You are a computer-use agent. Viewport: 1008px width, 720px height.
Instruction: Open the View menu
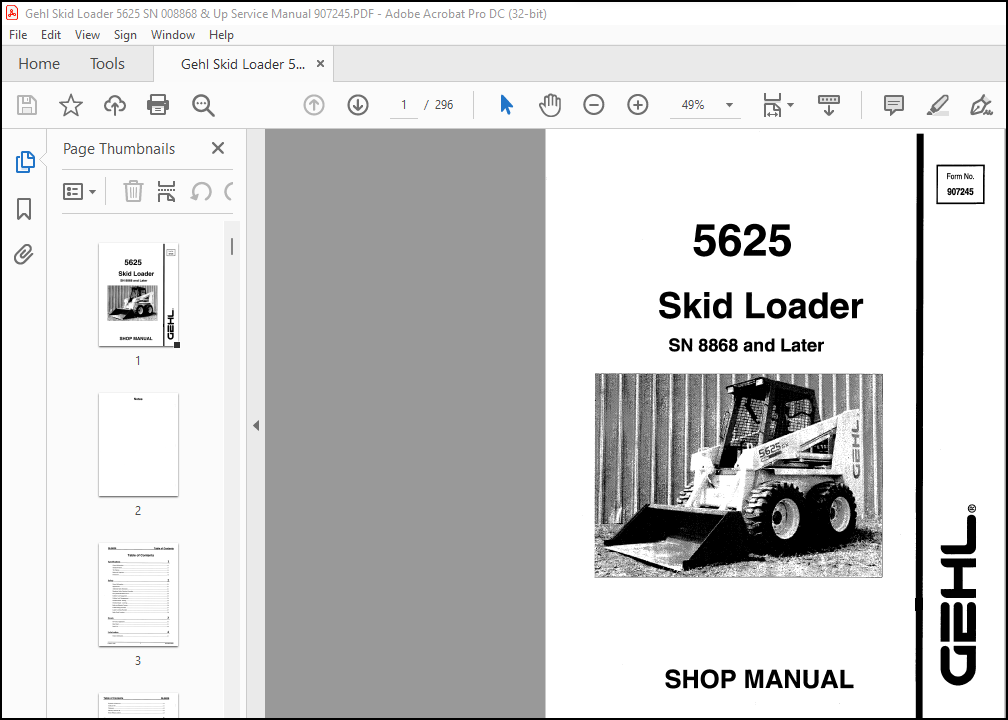pyautogui.click(x=87, y=35)
